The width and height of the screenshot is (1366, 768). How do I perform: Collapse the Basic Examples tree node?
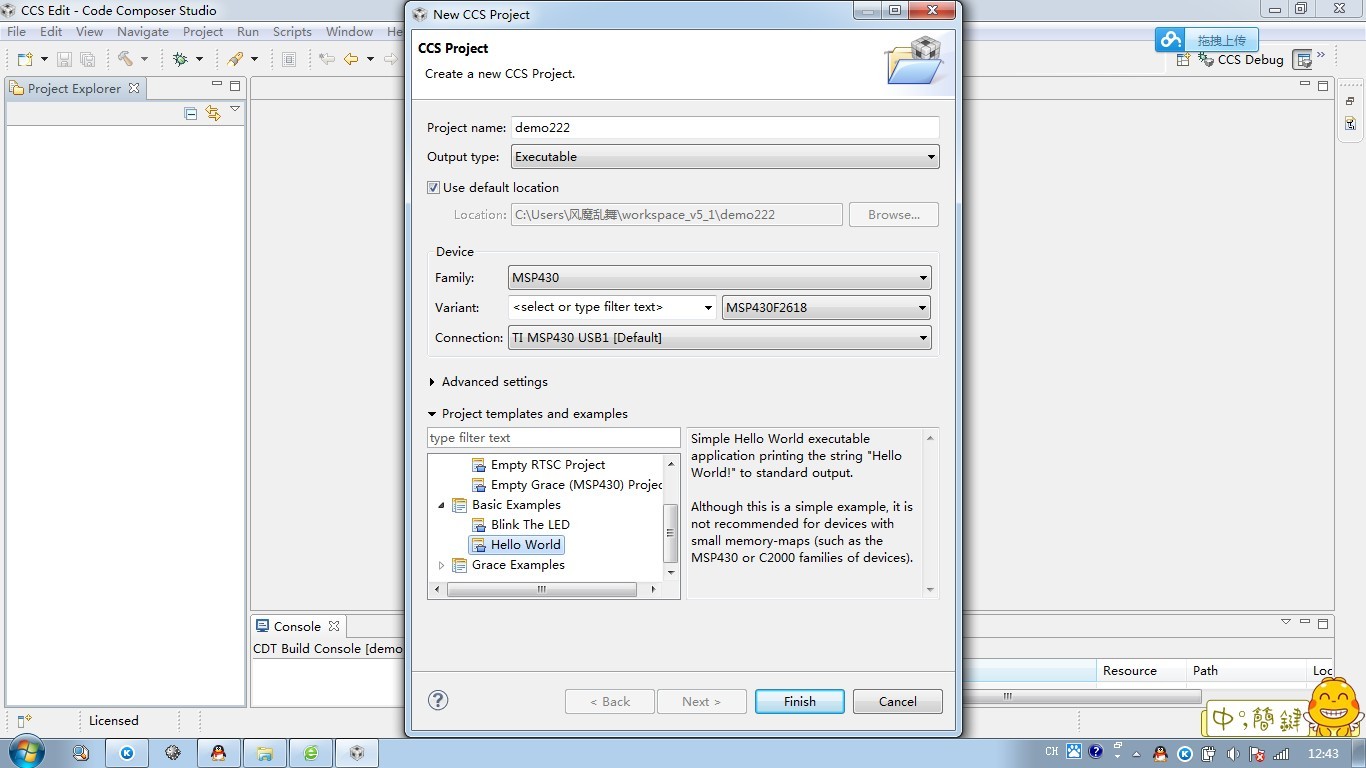coord(441,505)
